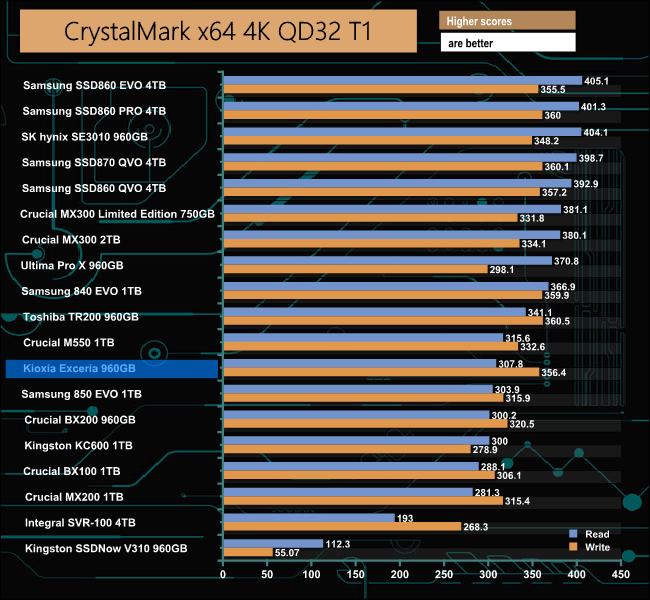Click the Crucial M550 1TB label
The image size is (650, 600).
[x=69, y=343]
